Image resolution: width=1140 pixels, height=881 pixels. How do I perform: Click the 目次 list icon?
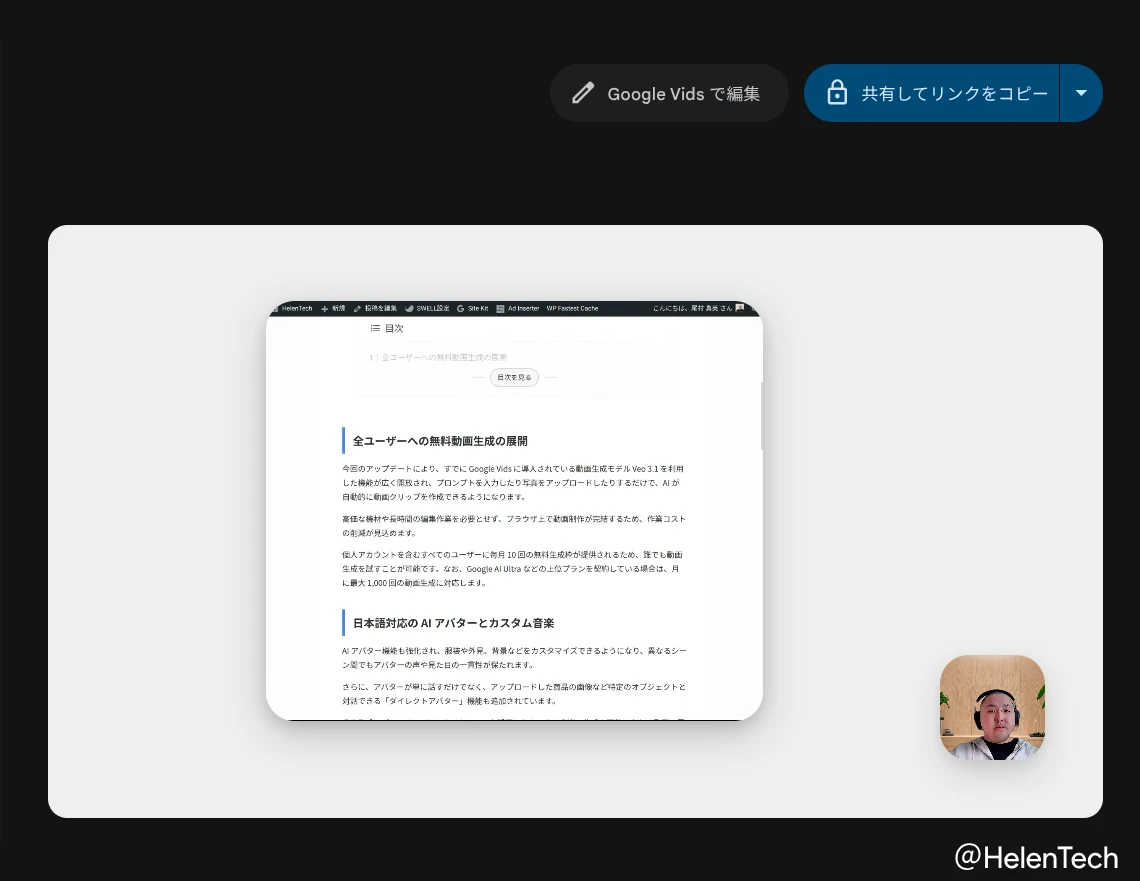[375, 328]
